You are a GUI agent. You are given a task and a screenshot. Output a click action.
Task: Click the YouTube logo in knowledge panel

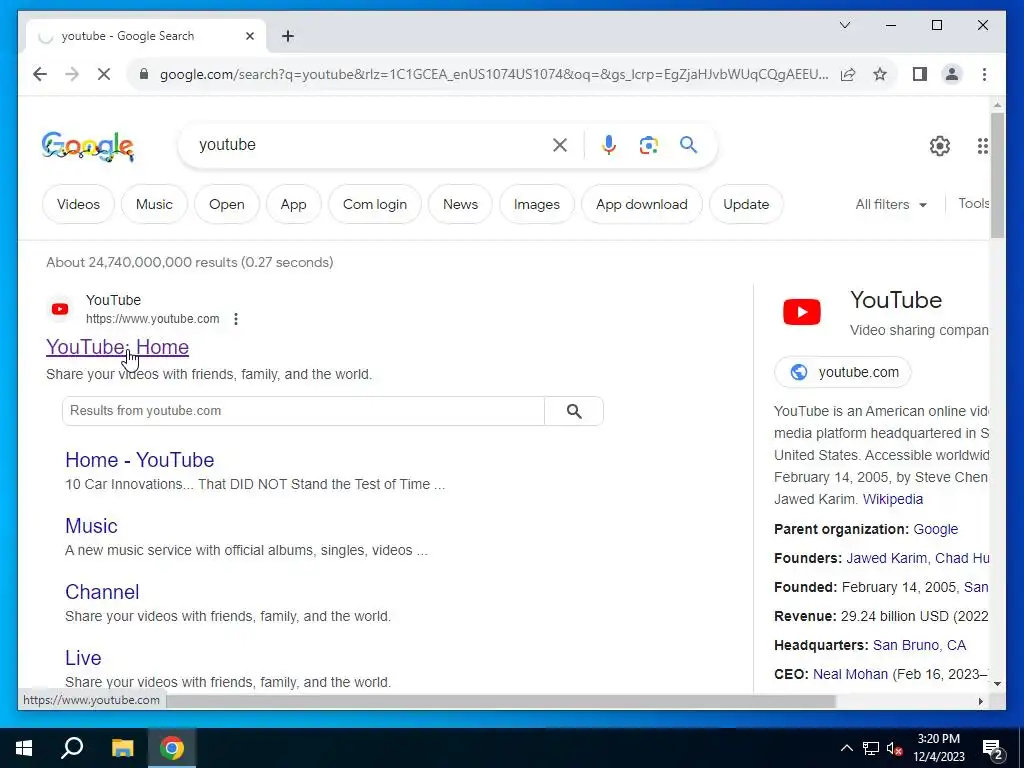click(x=802, y=312)
